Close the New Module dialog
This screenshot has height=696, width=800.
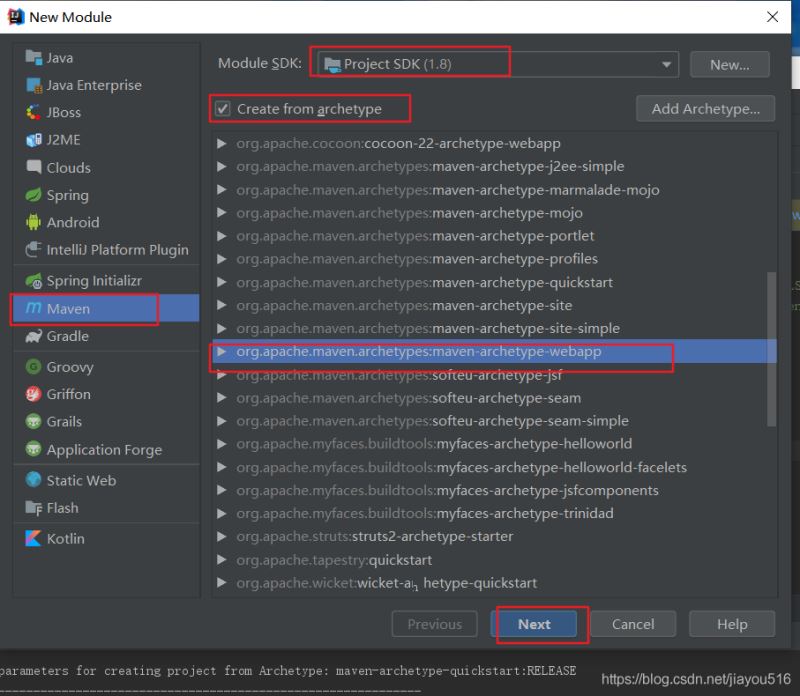[772, 17]
